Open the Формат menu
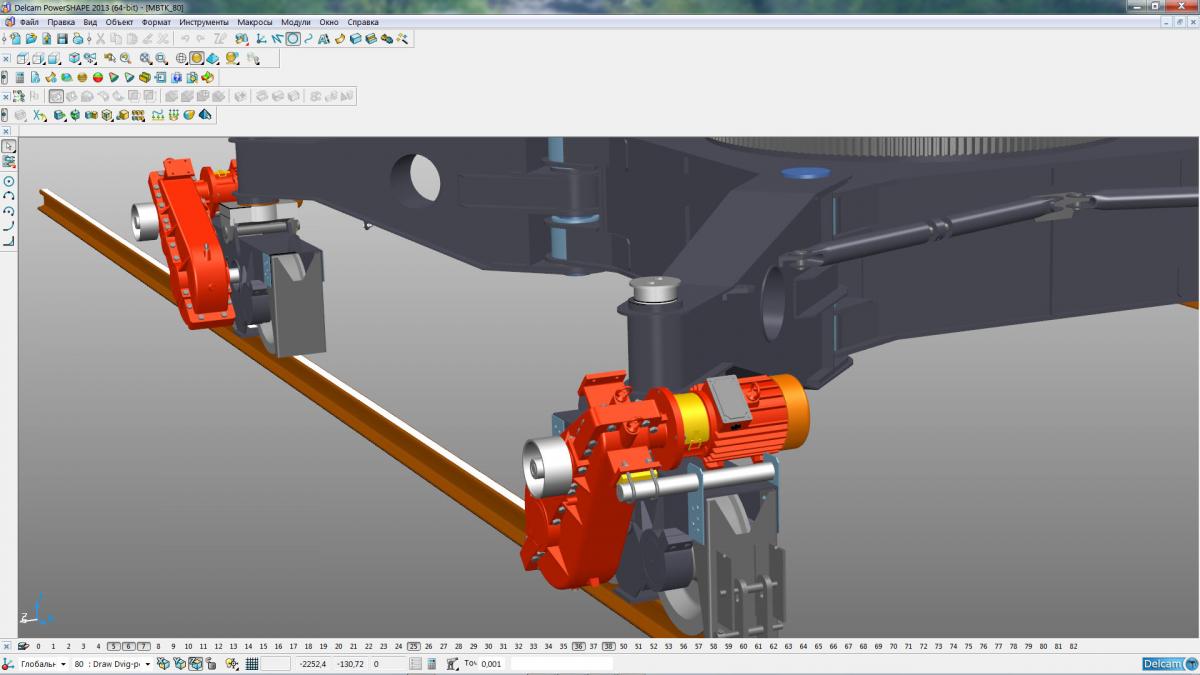The image size is (1200, 675). (x=156, y=22)
